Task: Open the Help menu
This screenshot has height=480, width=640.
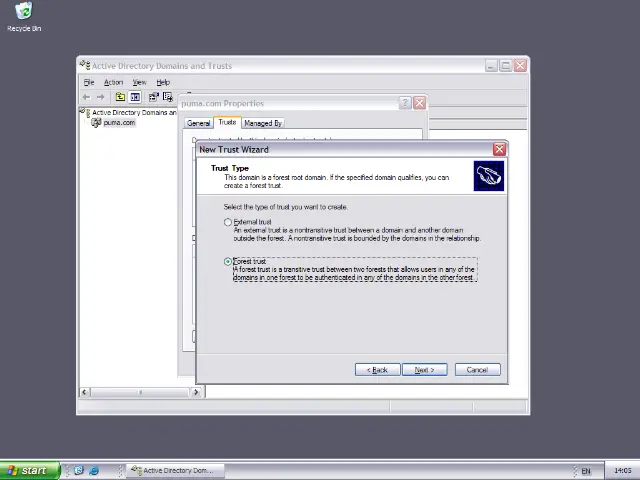Action: [x=163, y=82]
